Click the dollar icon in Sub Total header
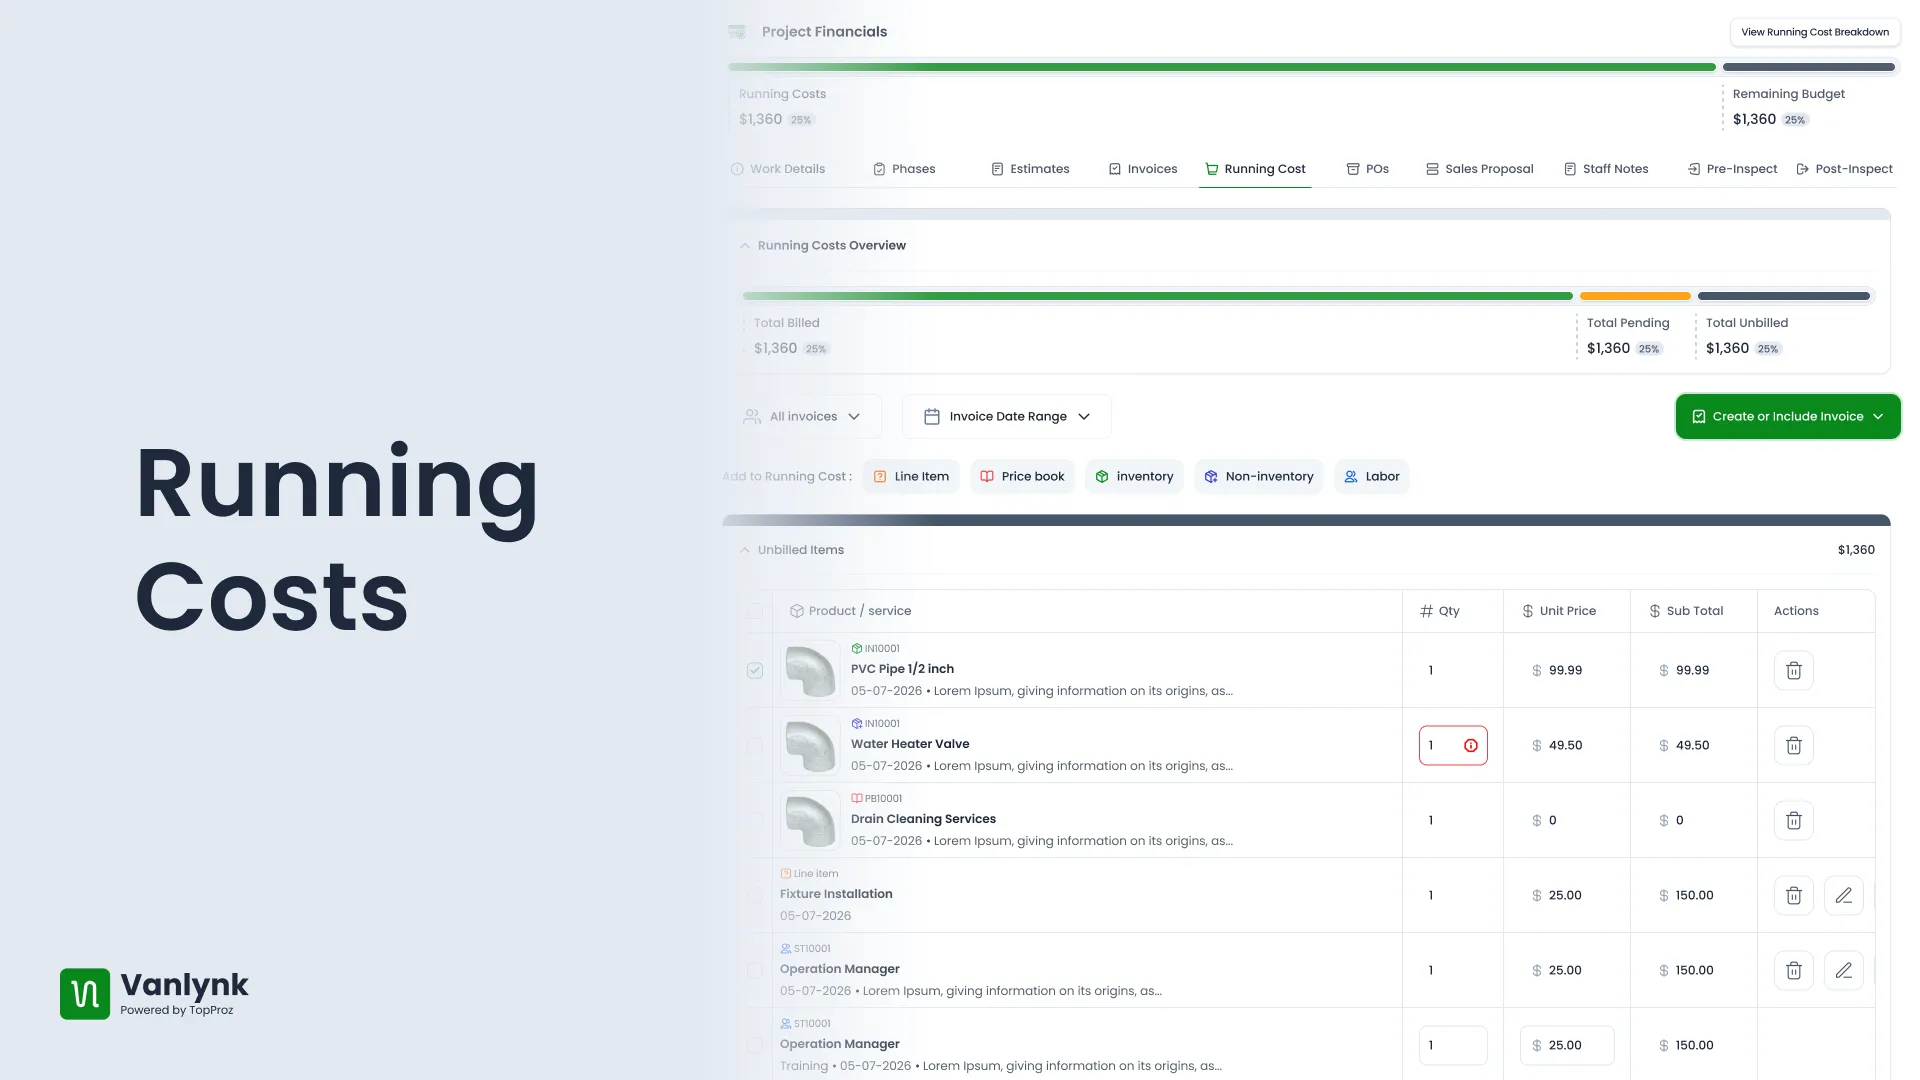1920x1080 pixels. click(1655, 611)
